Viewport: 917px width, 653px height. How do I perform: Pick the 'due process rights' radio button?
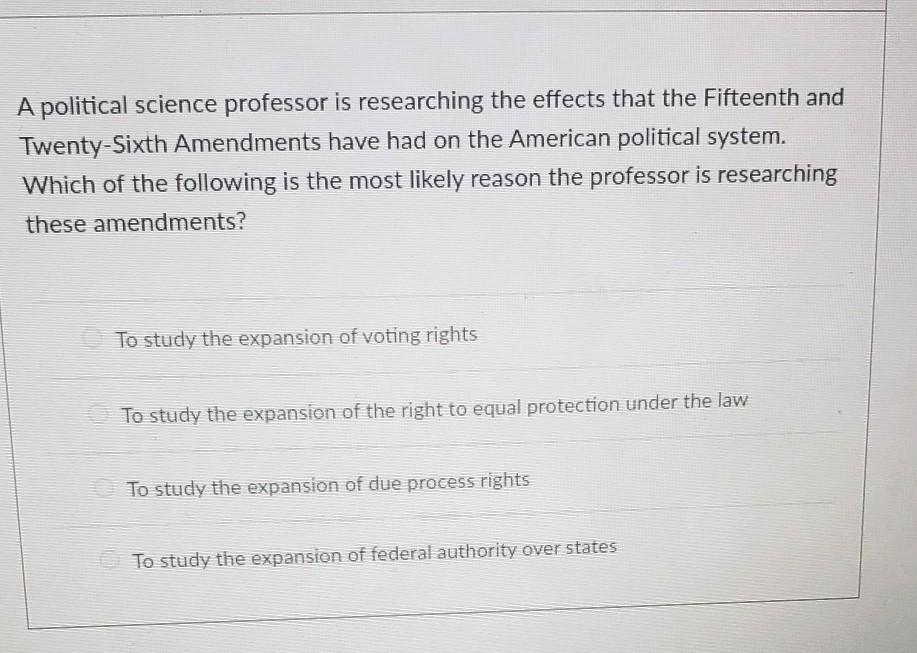104,488
